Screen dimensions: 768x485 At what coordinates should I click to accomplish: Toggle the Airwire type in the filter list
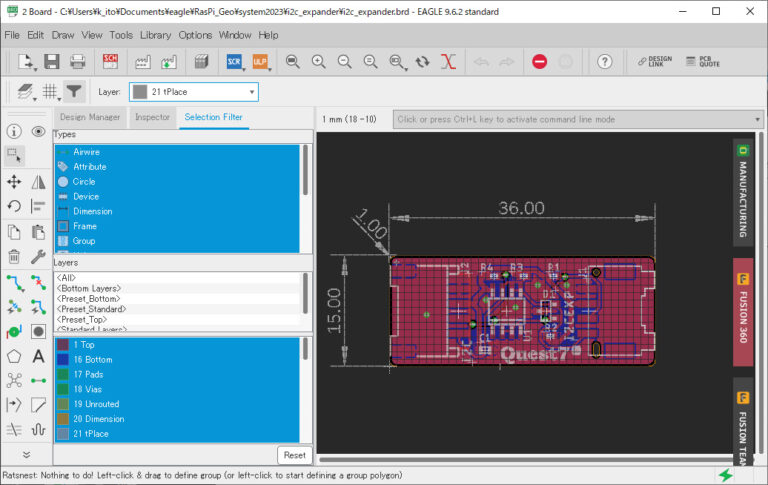(x=87, y=152)
